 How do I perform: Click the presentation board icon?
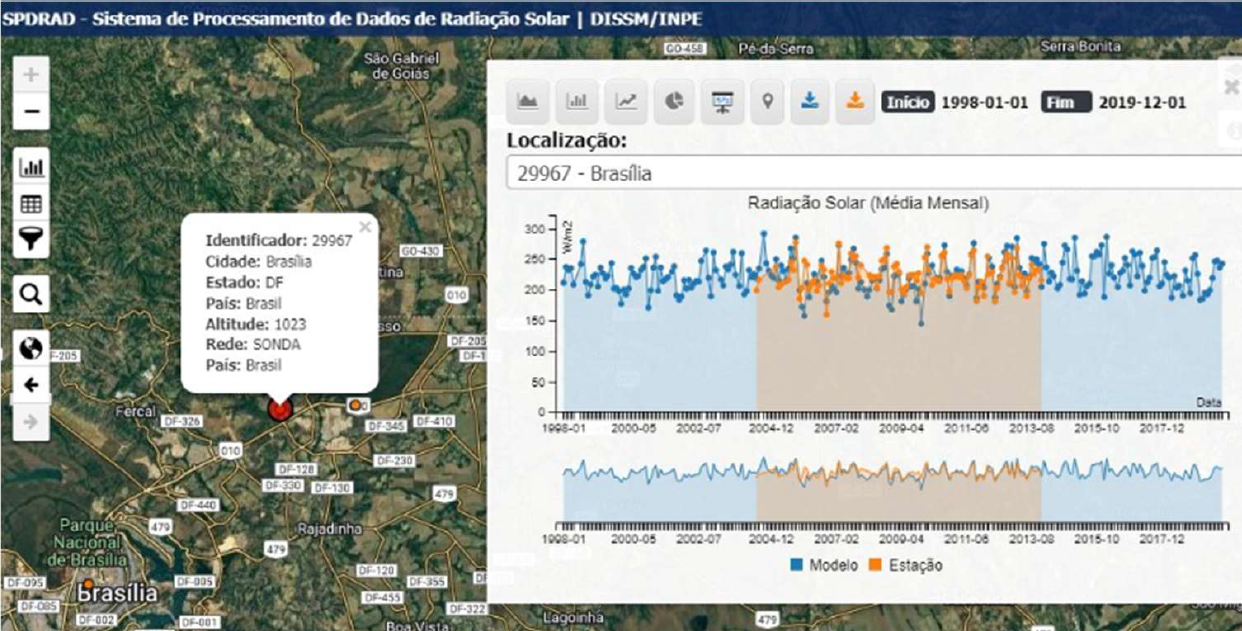coord(722,102)
